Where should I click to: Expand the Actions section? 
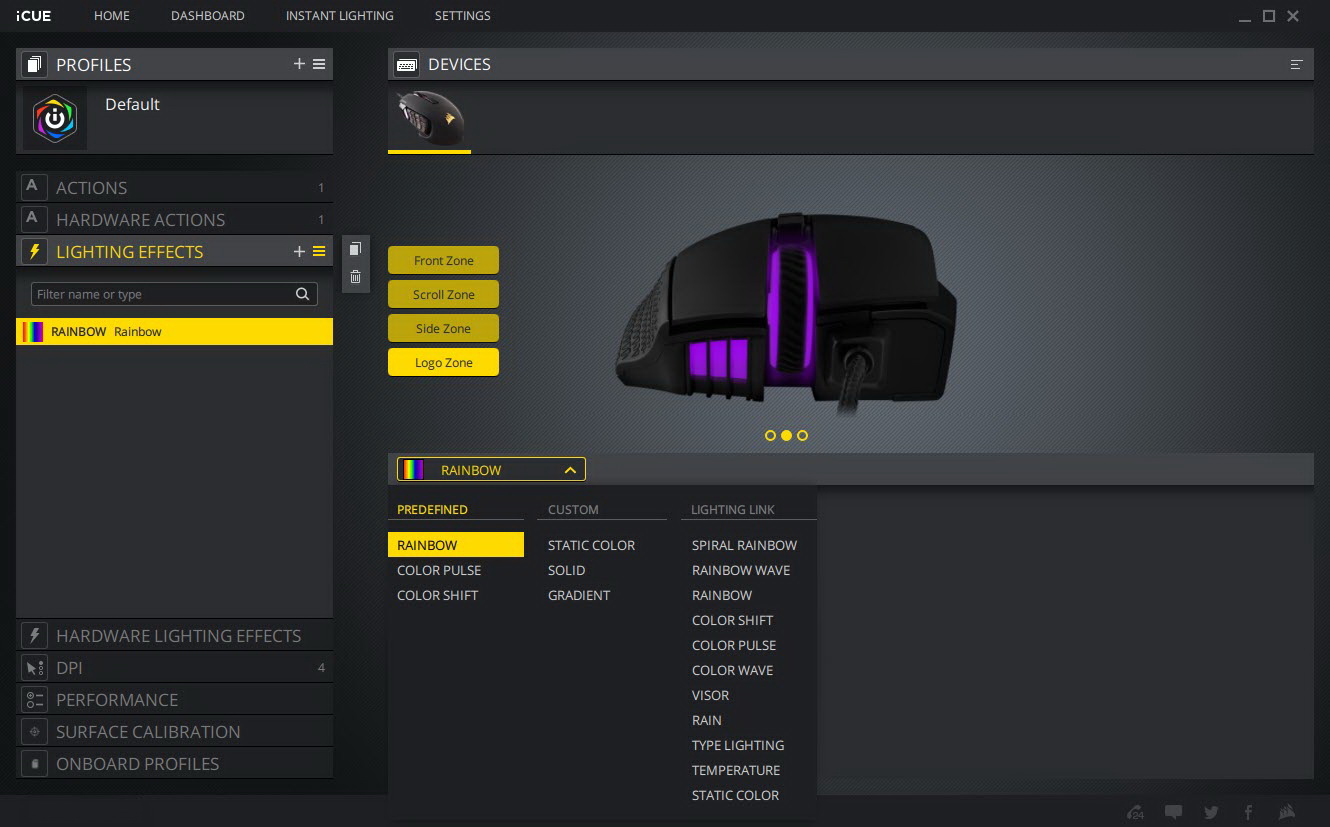[x=175, y=187]
